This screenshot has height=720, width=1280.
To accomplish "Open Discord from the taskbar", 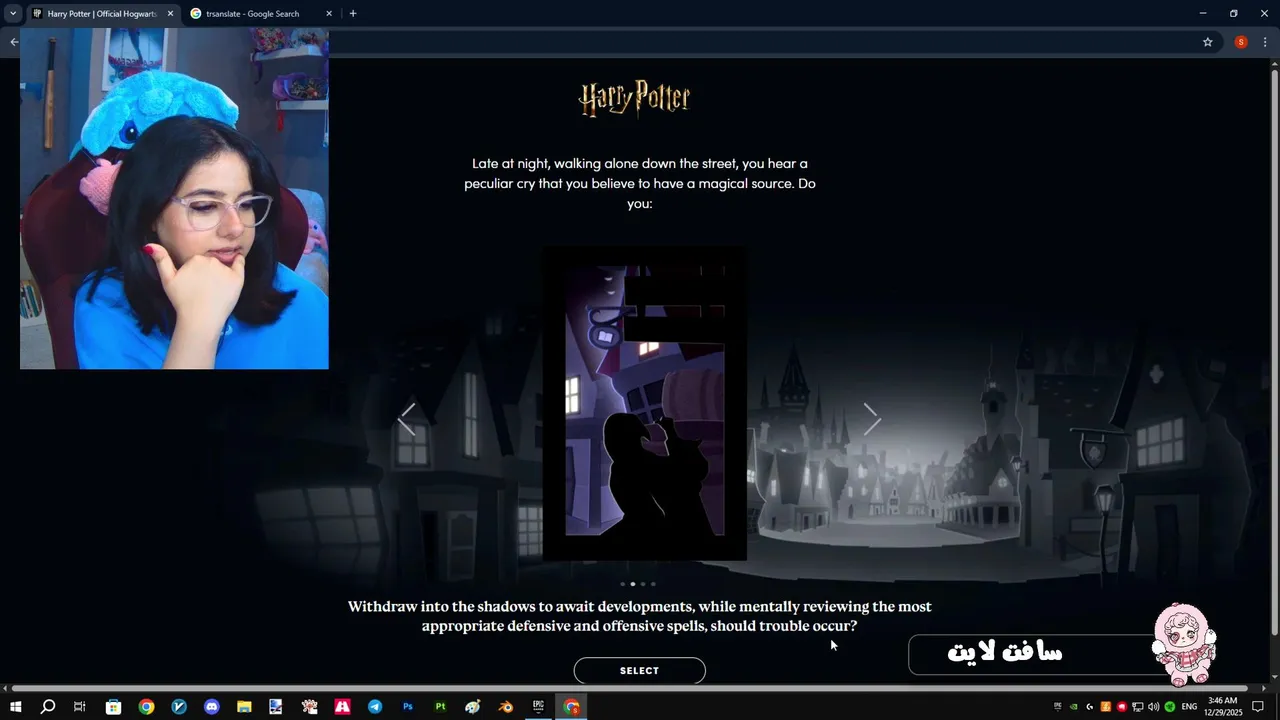I will (x=211, y=707).
